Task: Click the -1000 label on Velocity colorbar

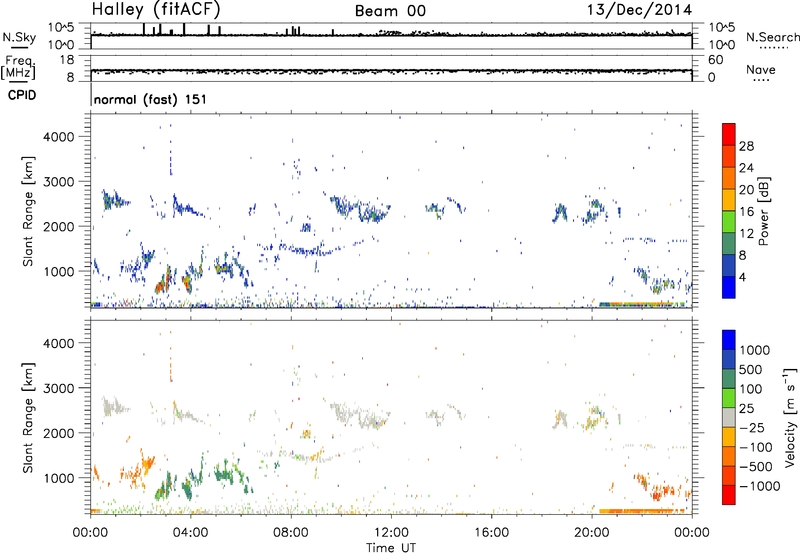Action: tap(760, 486)
